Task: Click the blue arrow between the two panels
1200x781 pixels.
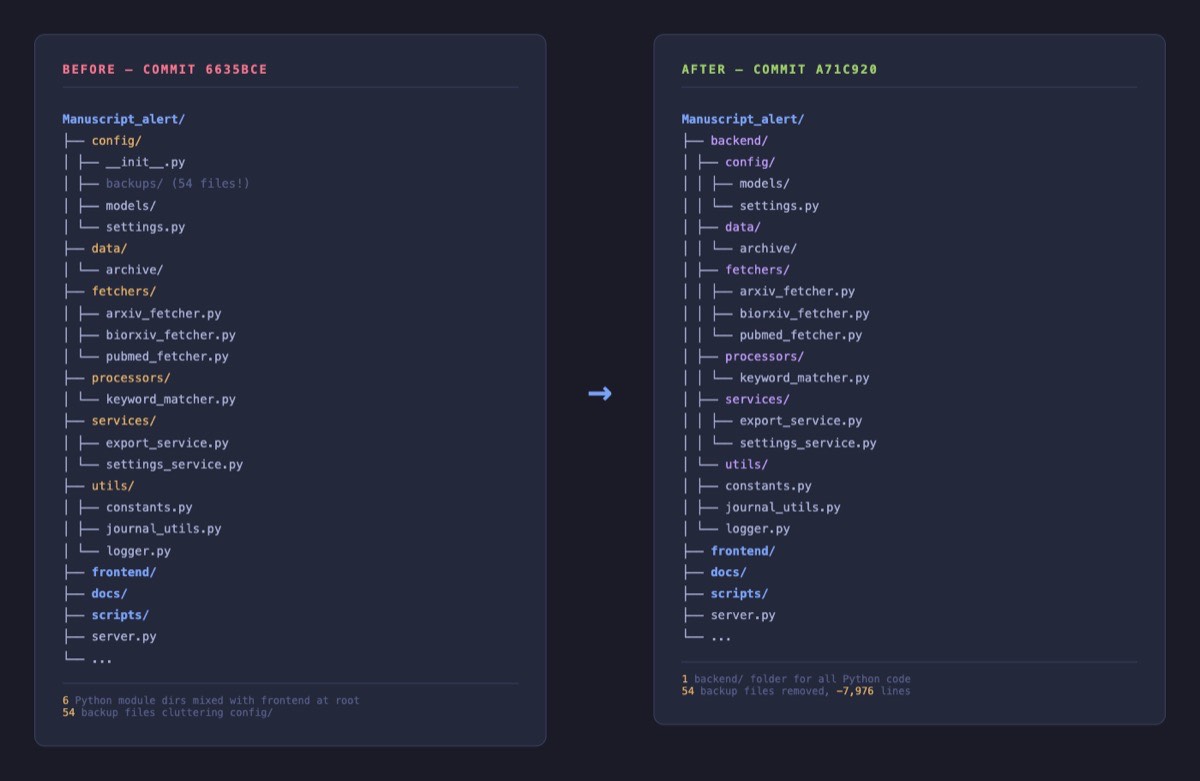Action: pos(599,393)
